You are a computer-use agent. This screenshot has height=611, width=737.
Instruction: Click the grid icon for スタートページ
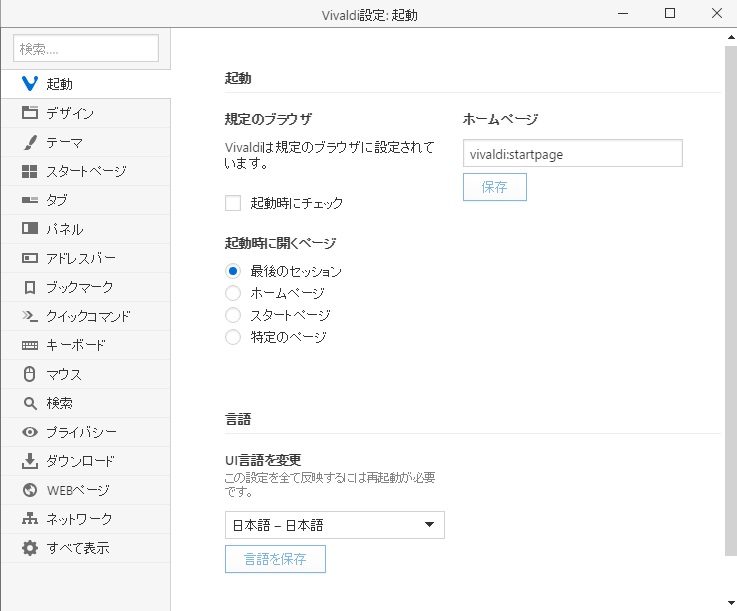[30, 171]
